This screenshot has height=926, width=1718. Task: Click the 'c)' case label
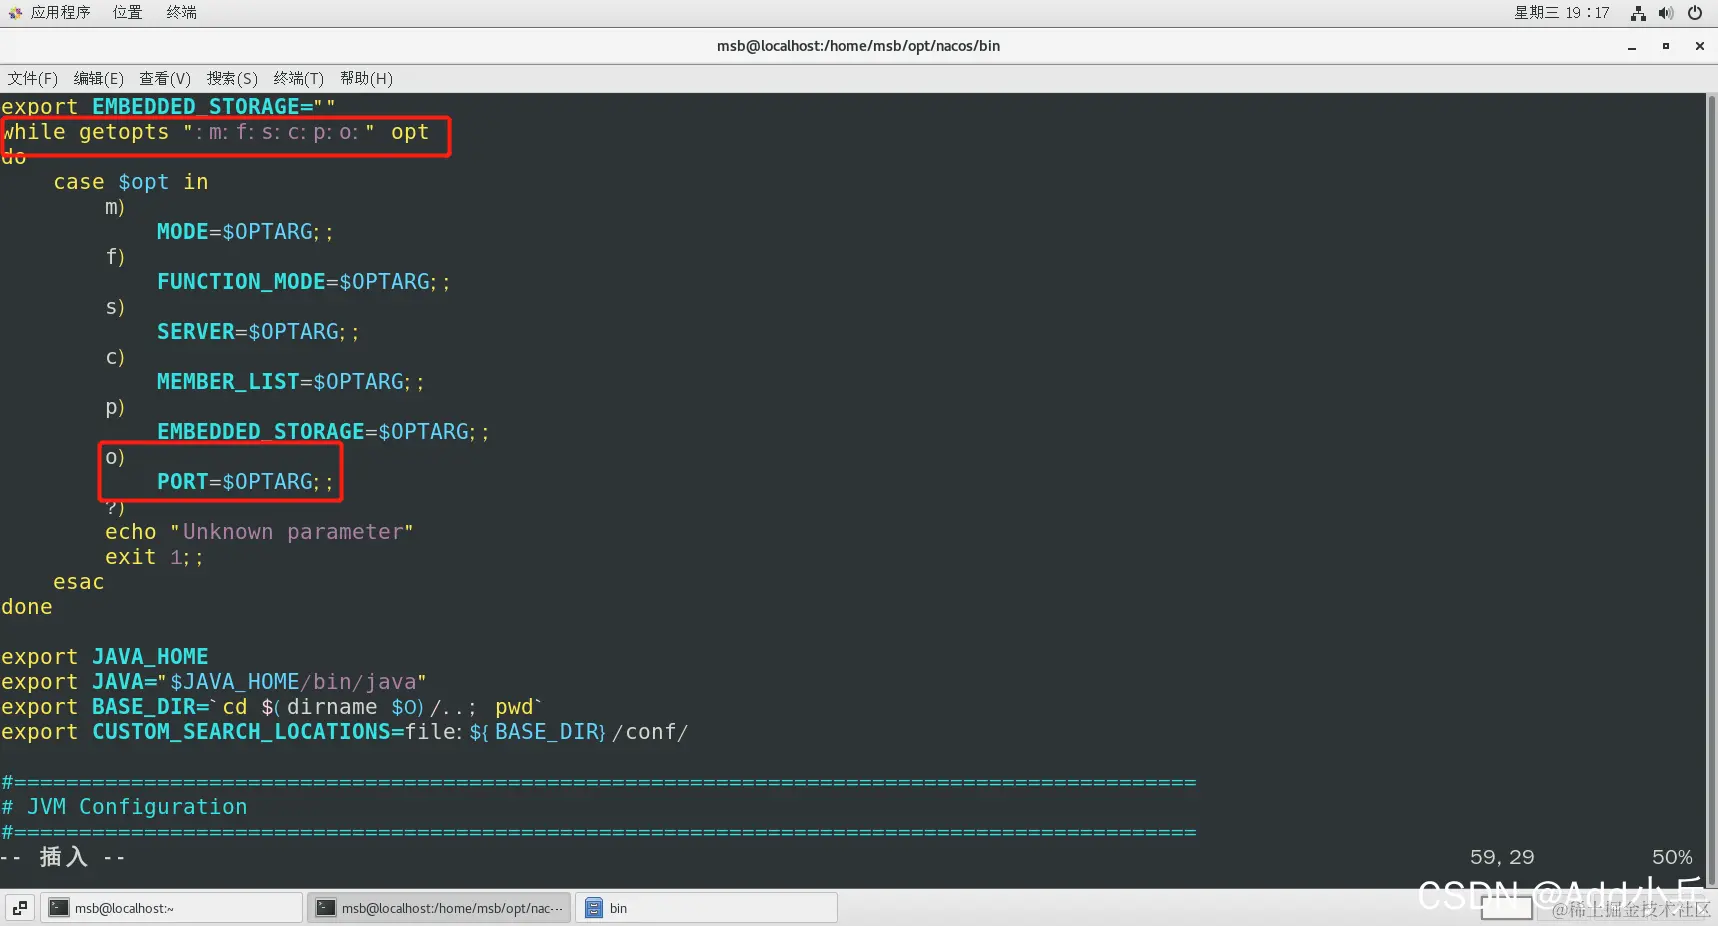(115, 357)
